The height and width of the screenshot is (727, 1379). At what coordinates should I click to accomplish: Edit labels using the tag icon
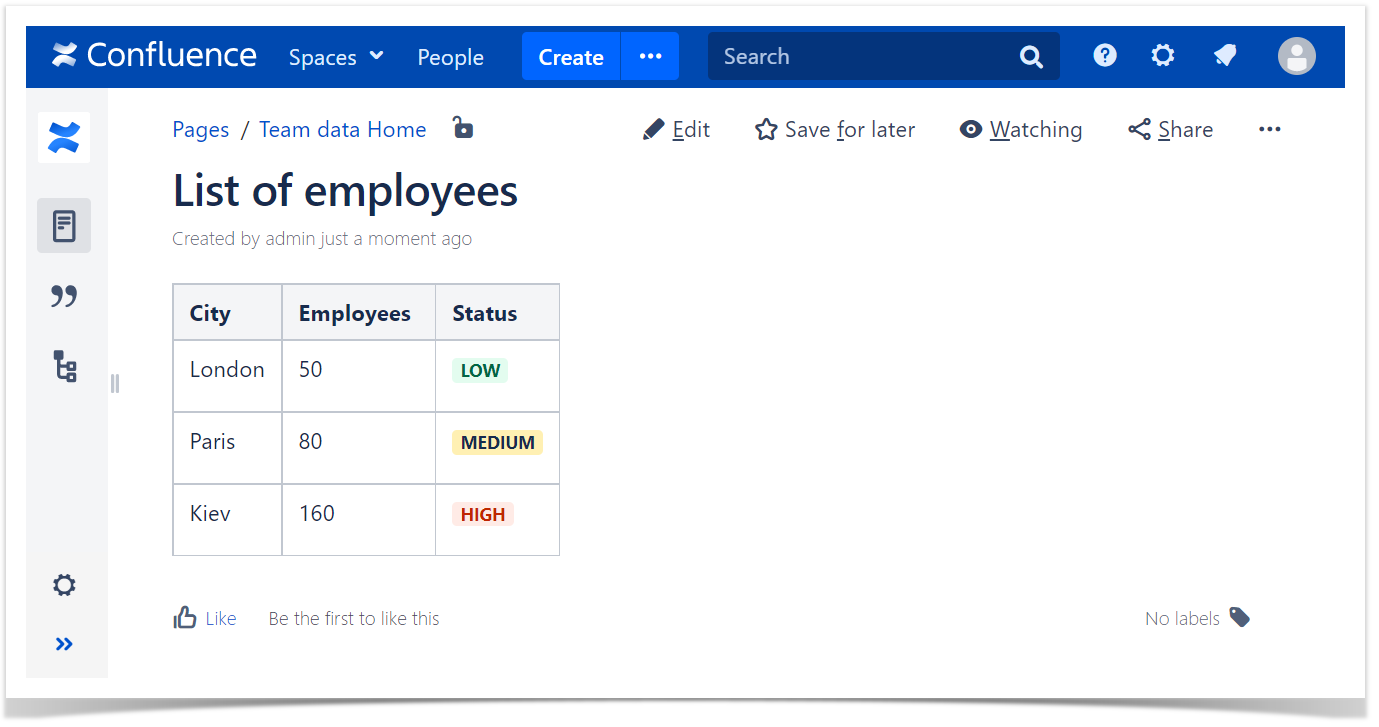coord(1239,617)
